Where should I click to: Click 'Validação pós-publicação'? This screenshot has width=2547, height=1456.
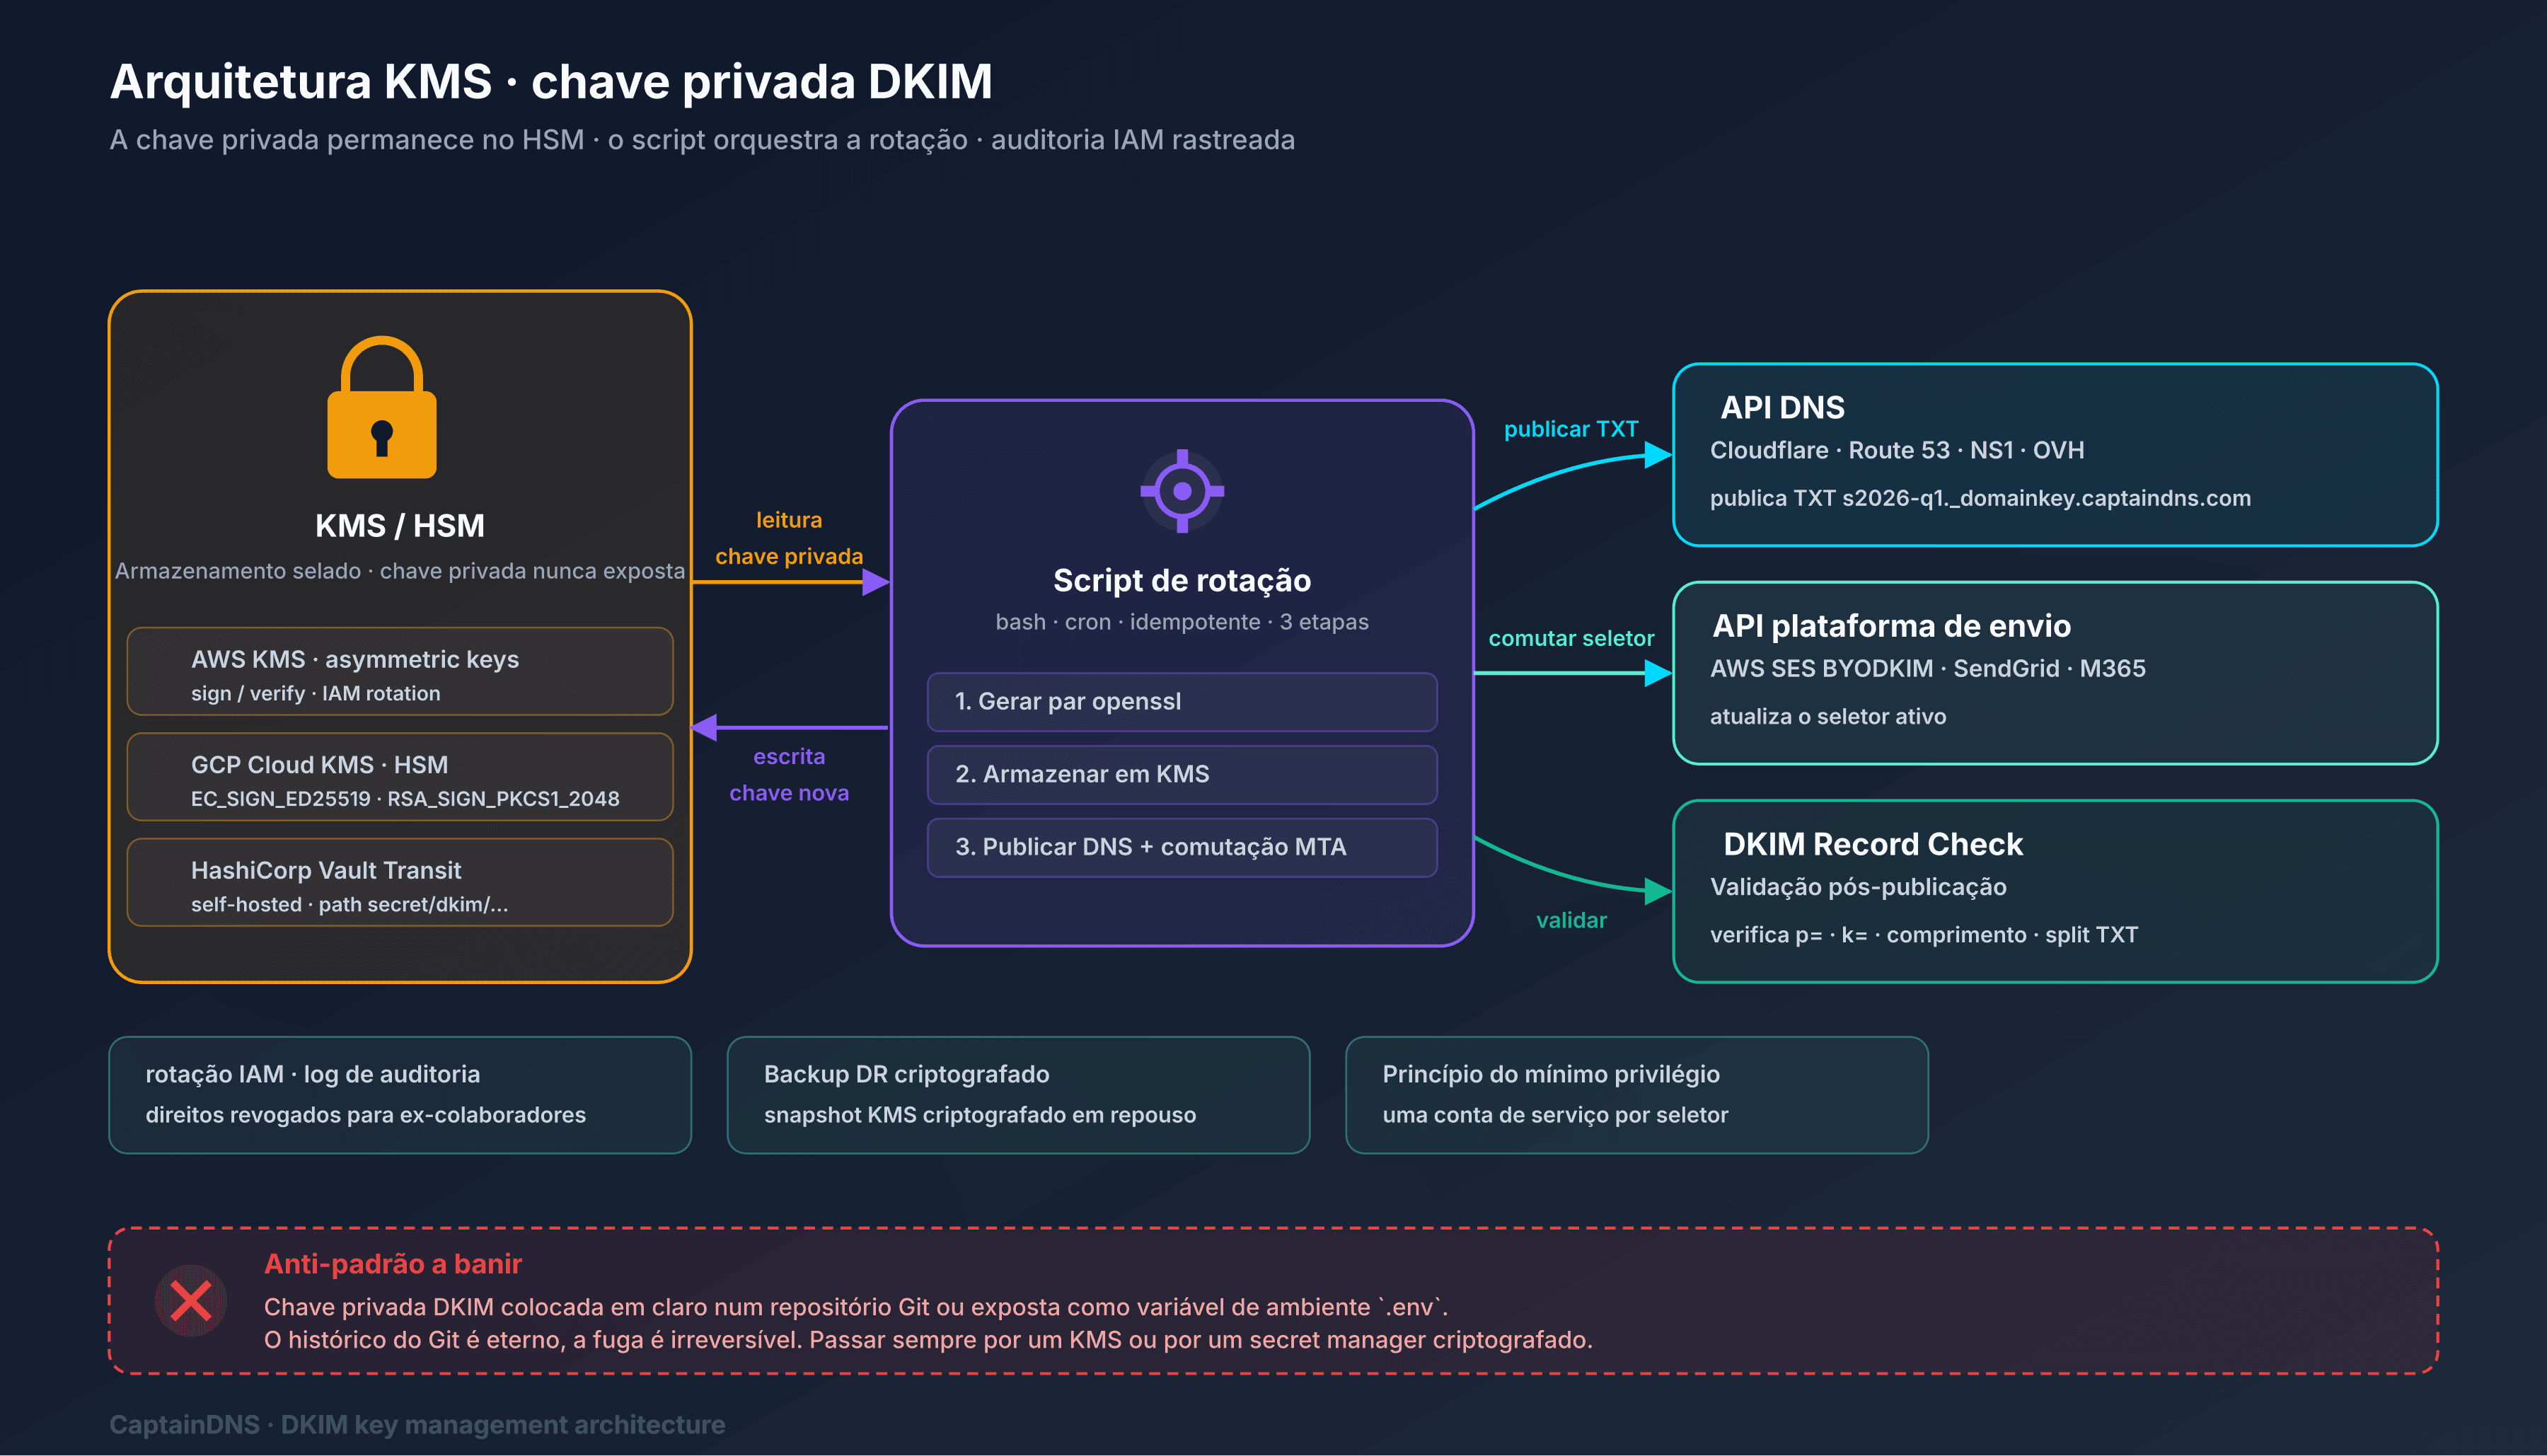1858,887
